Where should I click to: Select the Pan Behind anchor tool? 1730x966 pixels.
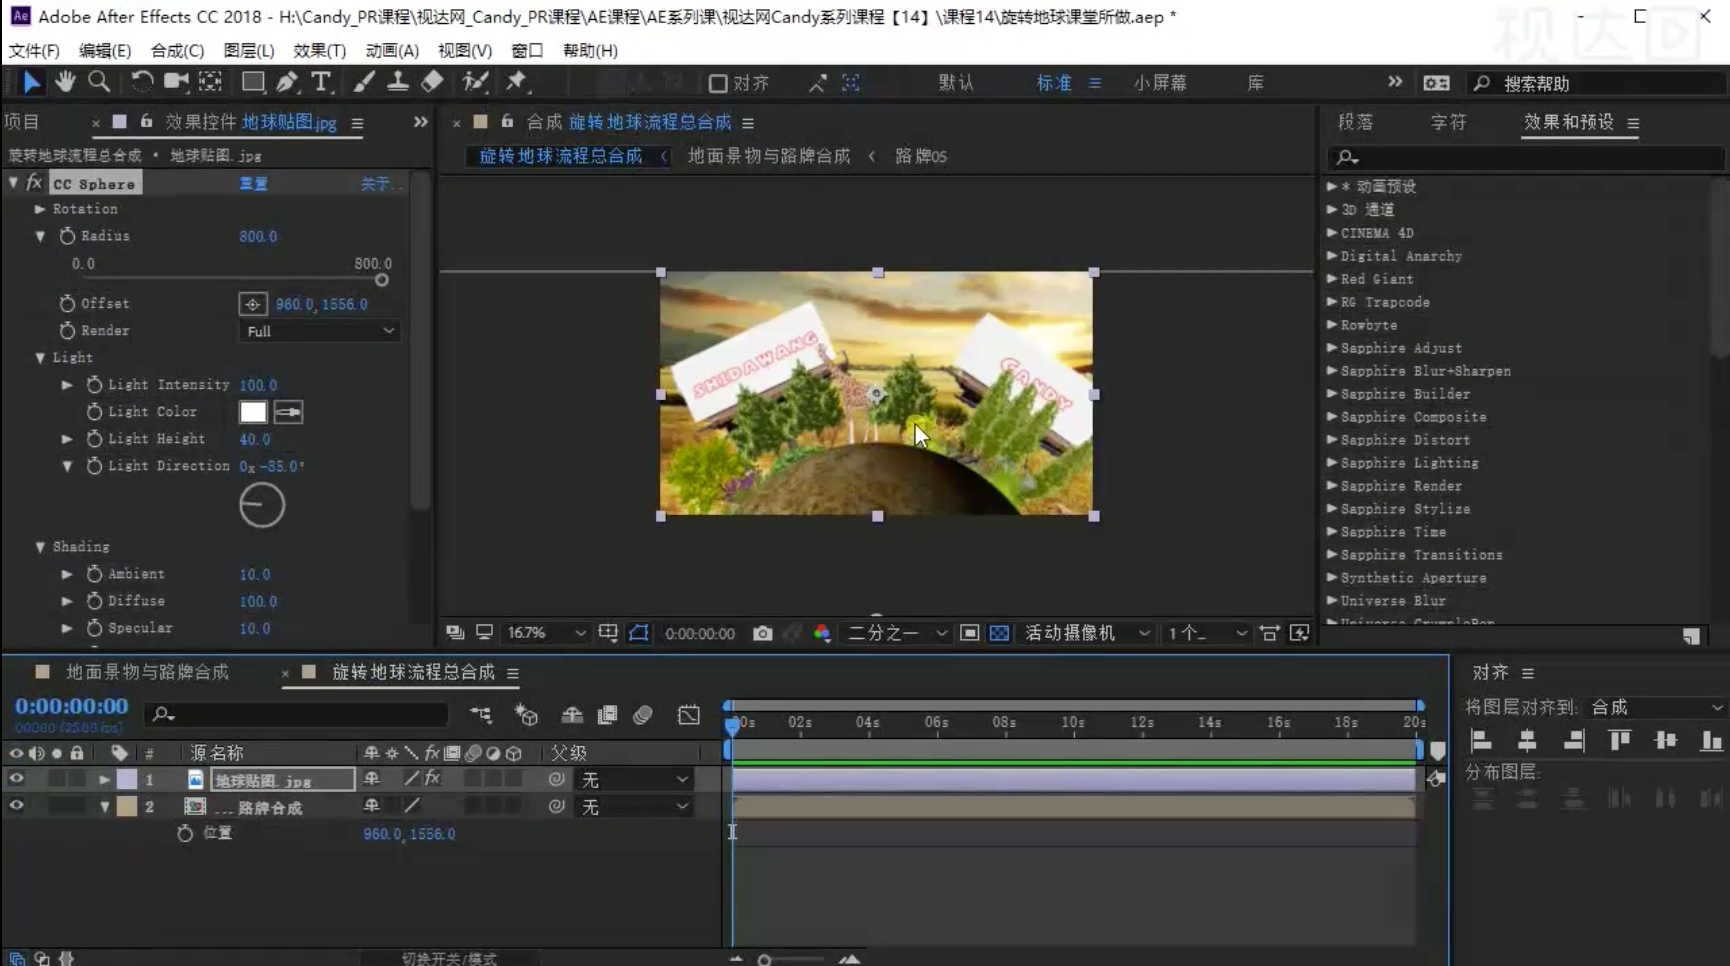tap(210, 82)
